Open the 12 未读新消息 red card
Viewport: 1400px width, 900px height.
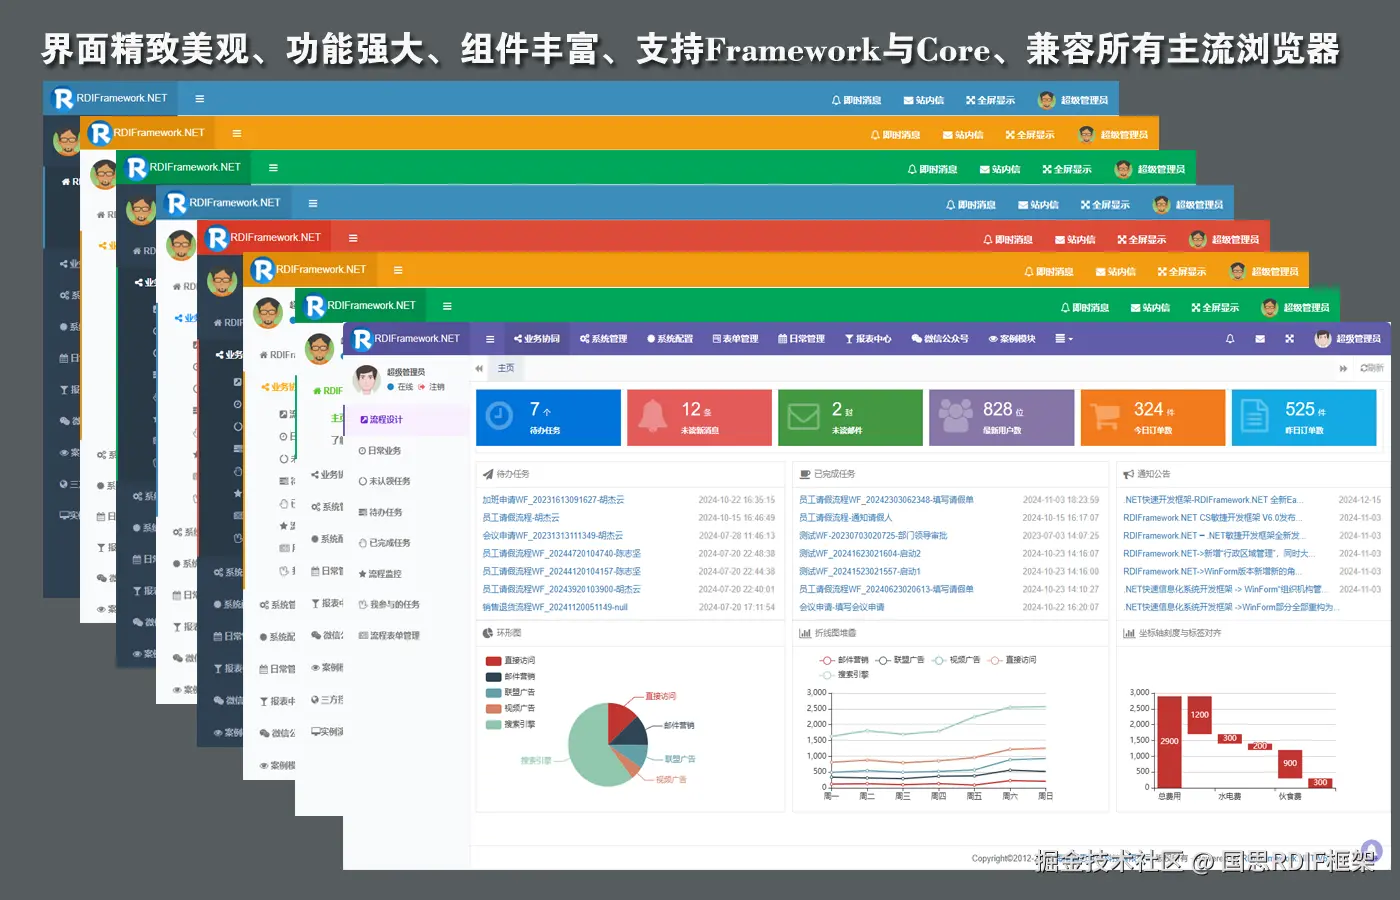[699, 417]
